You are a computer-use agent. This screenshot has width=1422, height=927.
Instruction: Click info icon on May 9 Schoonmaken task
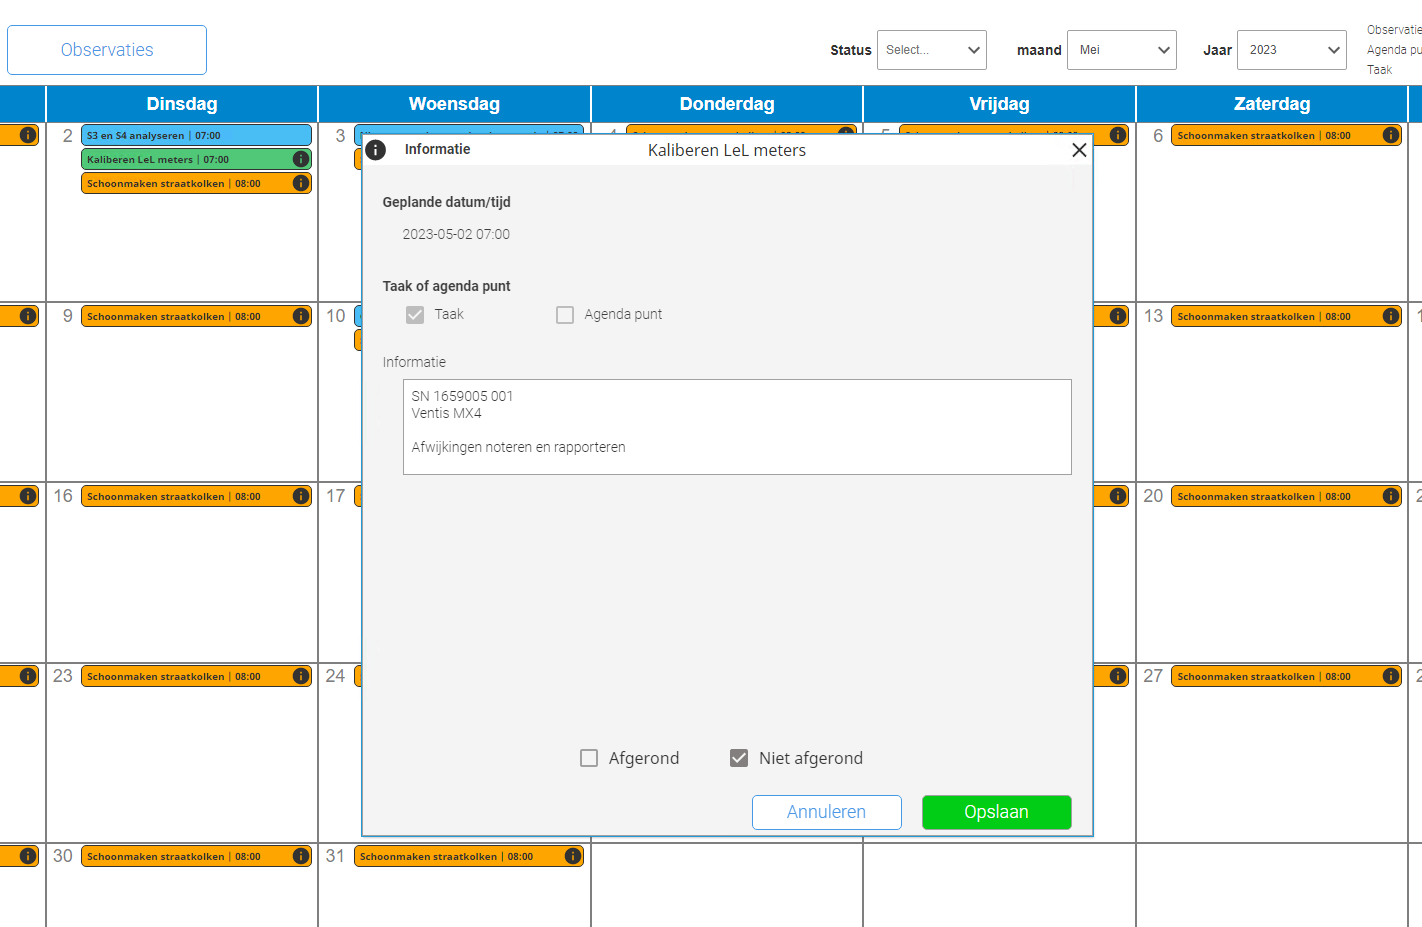[300, 316]
